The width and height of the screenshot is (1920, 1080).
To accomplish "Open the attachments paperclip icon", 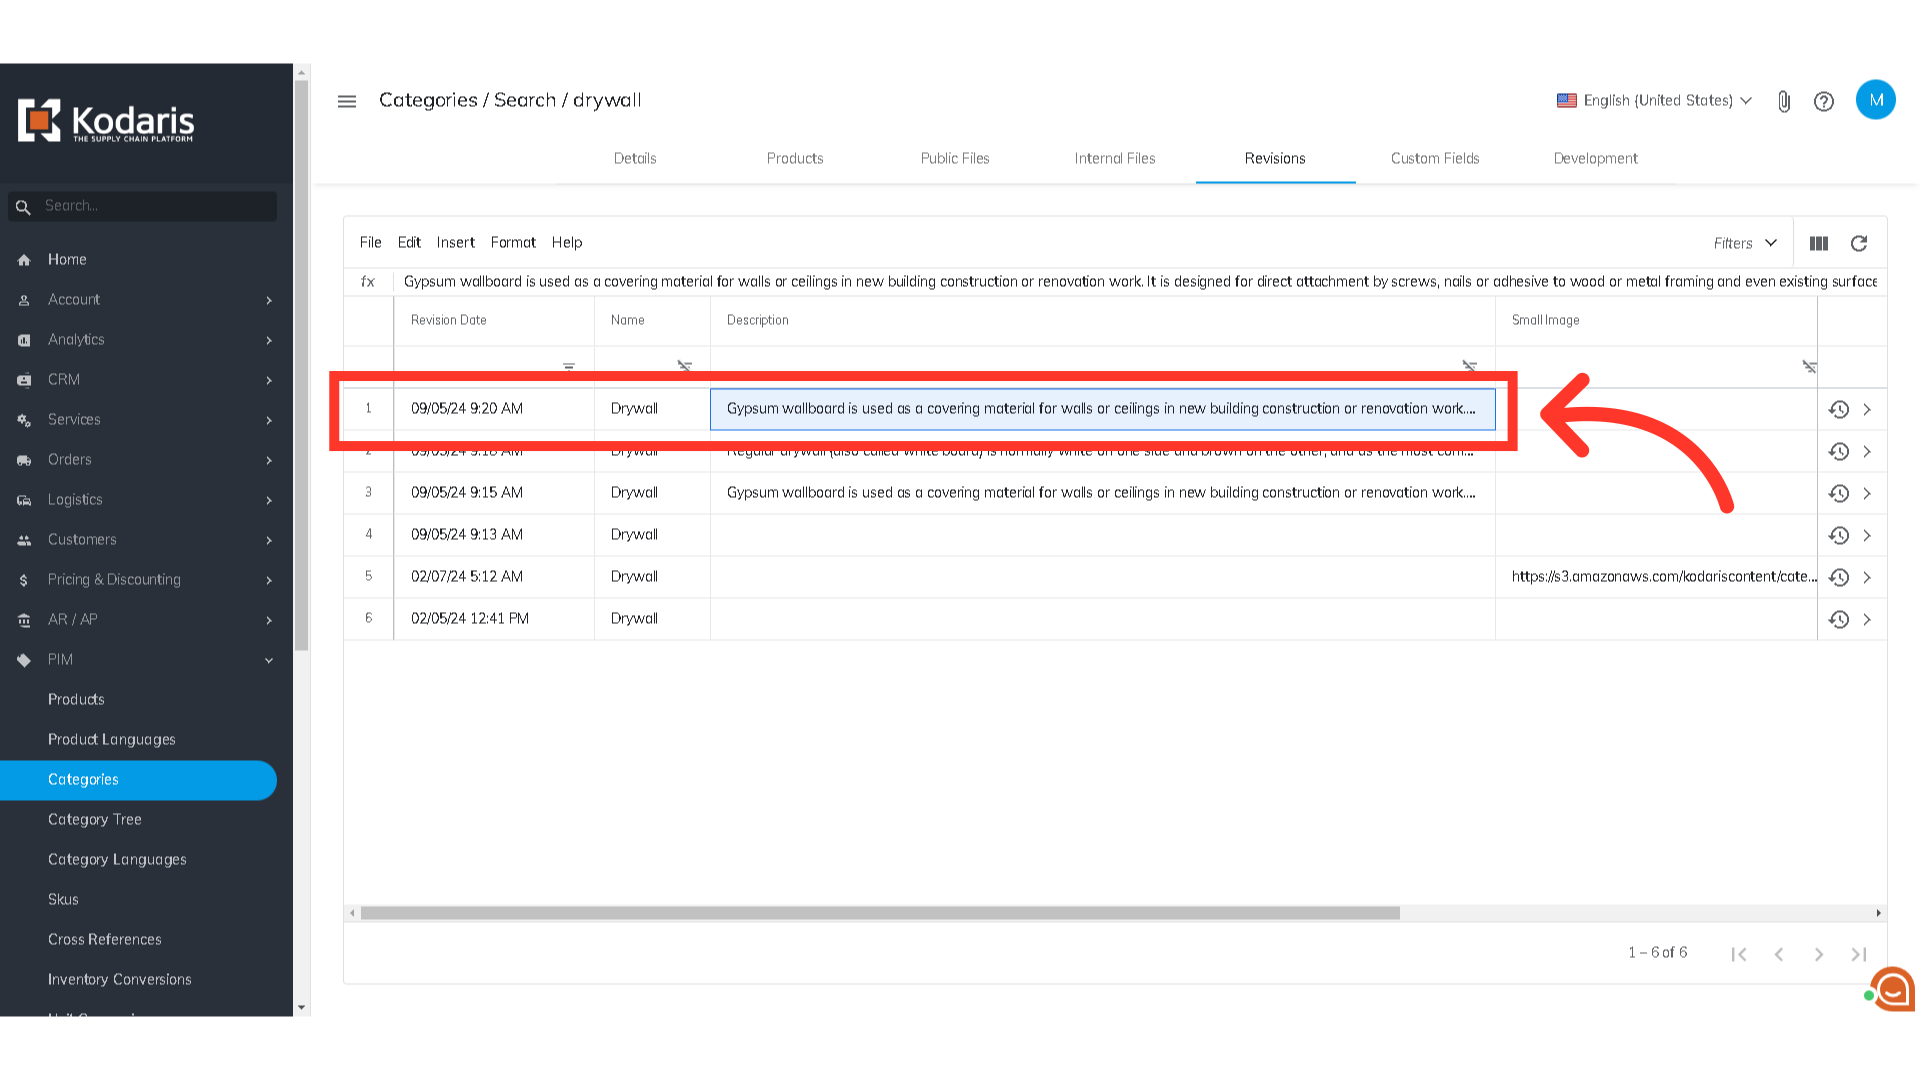I will pos(1784,101).
